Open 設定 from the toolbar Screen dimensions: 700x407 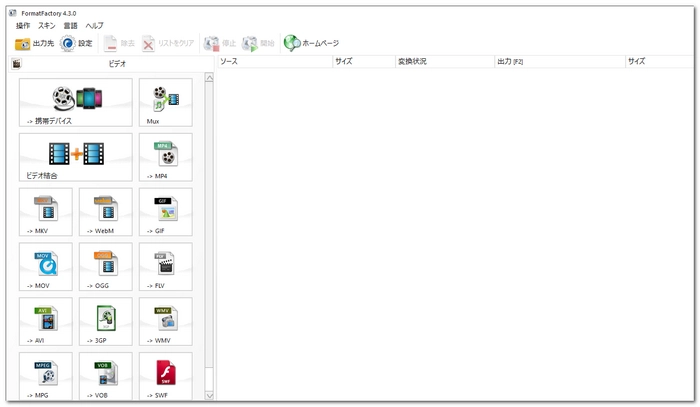(77, 43)
